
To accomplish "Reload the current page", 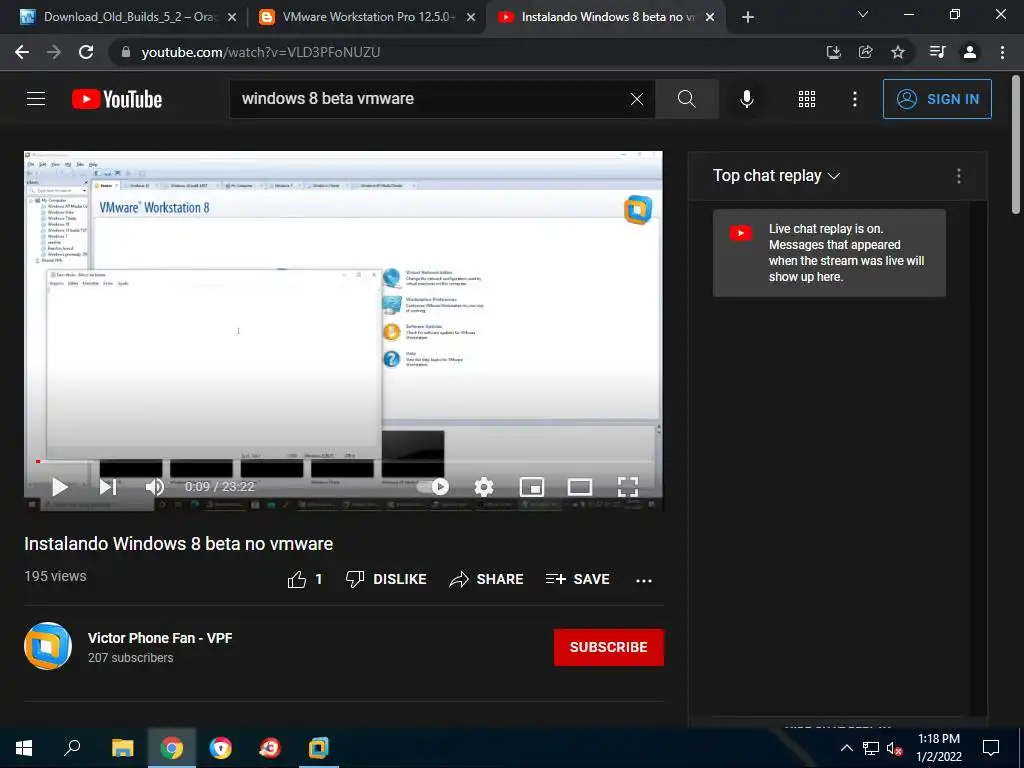I will click(x=86, y=52).
